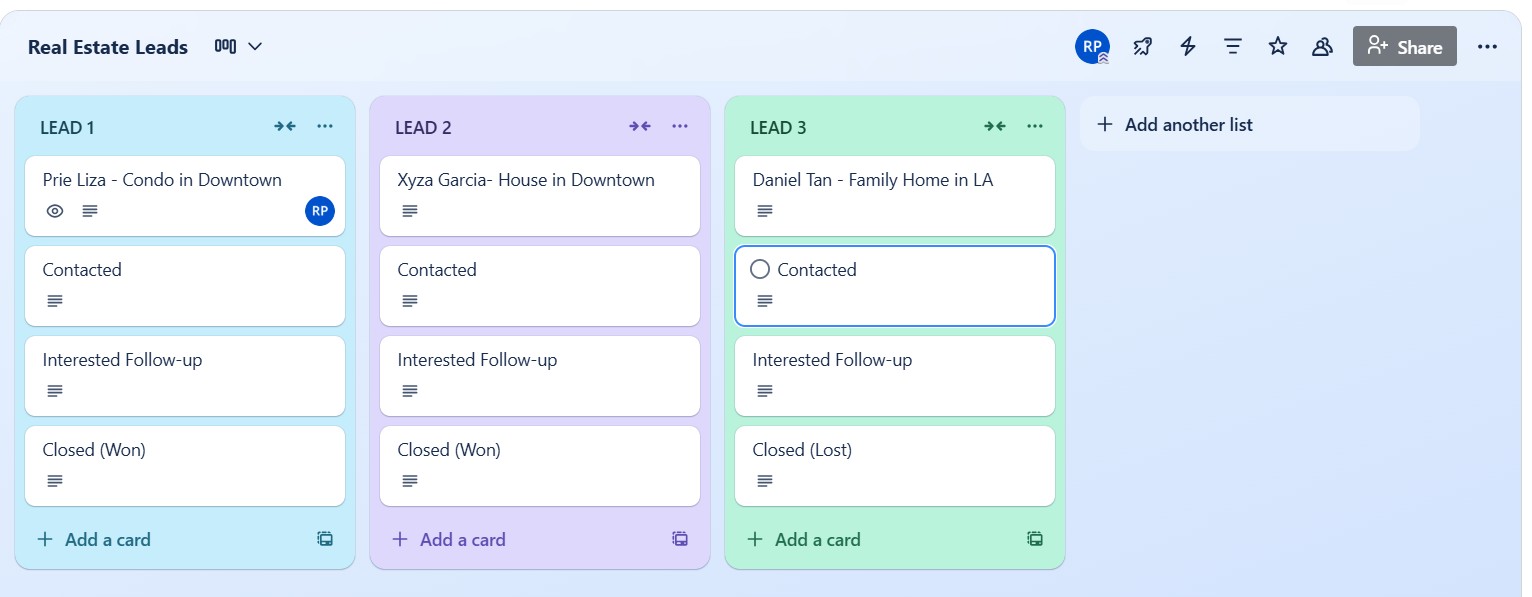Screen dimensions: 1532x597
Task: Open the lightning bolt Automation icon
Action: pos(1188,46)
